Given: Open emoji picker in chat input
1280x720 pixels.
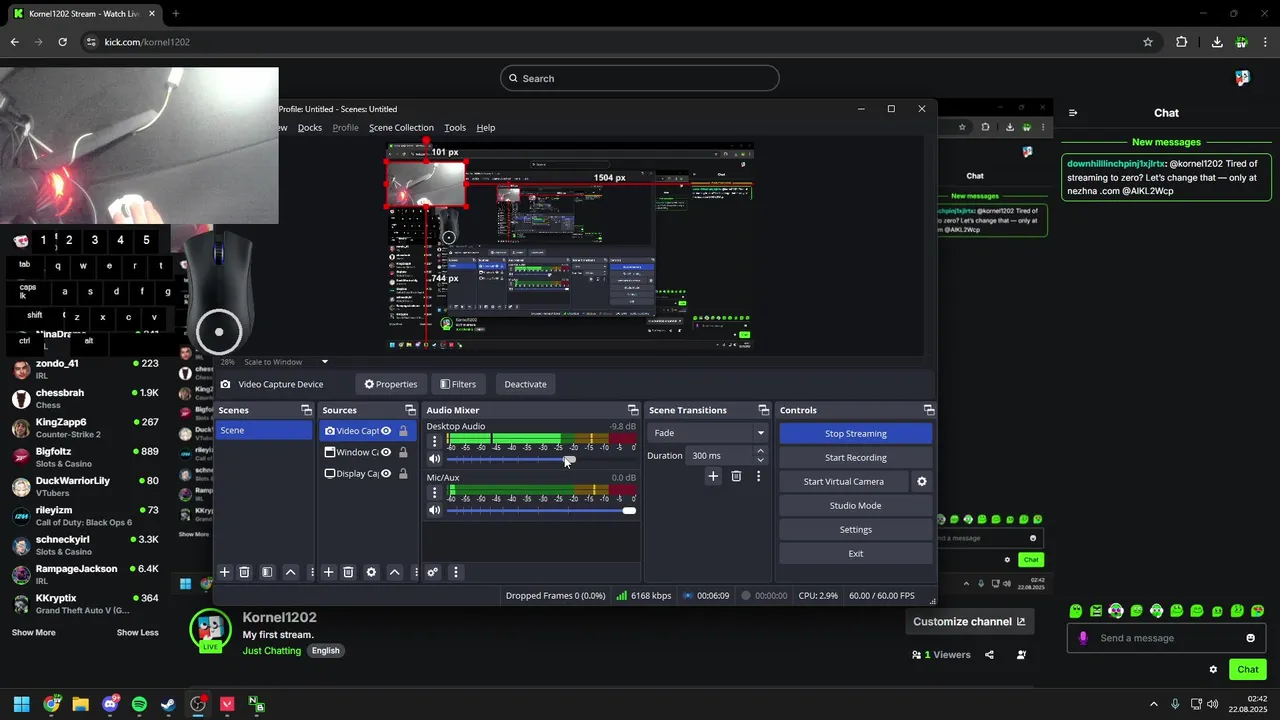Looking at the screenshot, I should 1251,638.
